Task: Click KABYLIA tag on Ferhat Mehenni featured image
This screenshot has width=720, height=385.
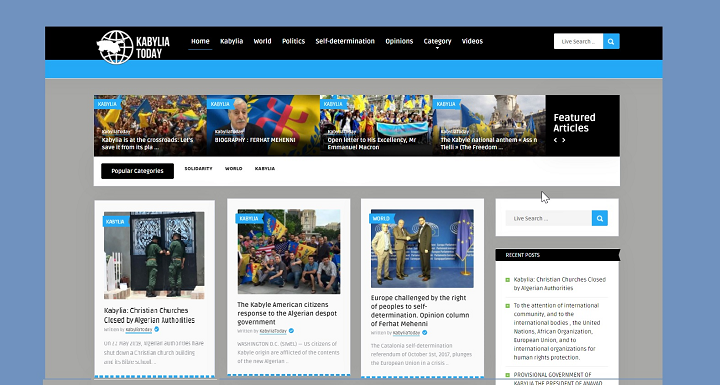Action: tap(219, 104)
